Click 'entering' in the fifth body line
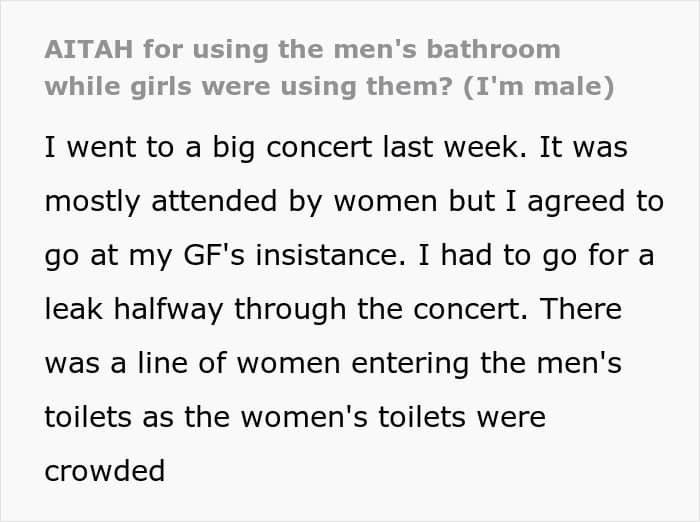The width and height of the screenshot is (700, 522). 410,364
